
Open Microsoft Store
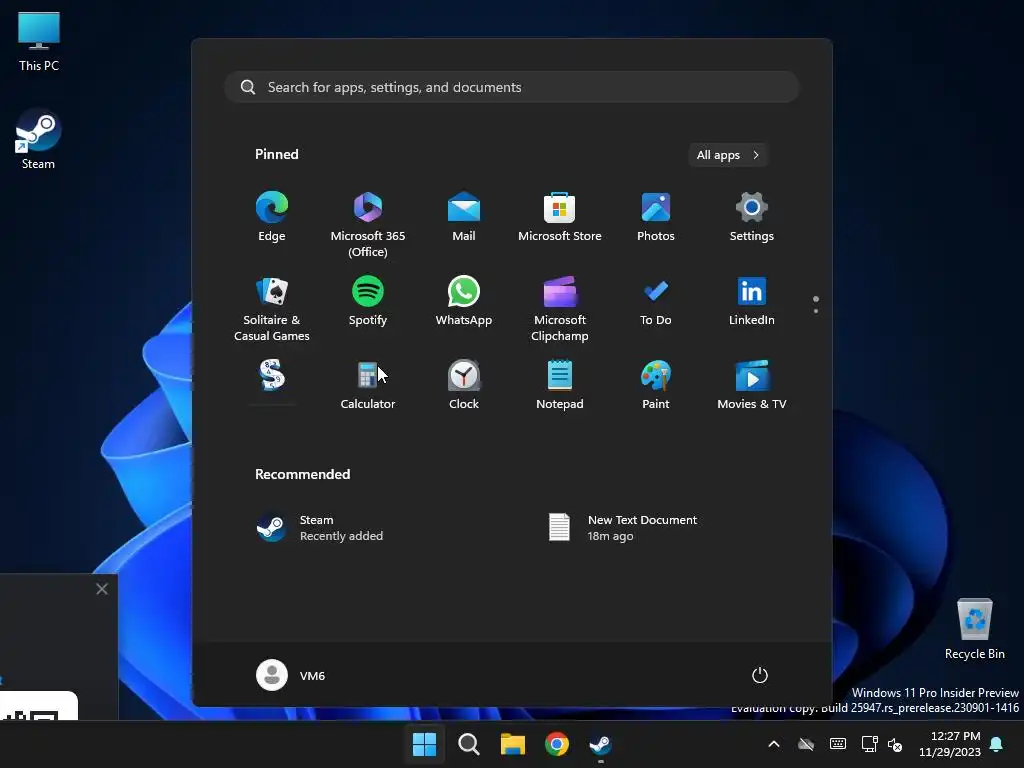[x=560, y=218]
